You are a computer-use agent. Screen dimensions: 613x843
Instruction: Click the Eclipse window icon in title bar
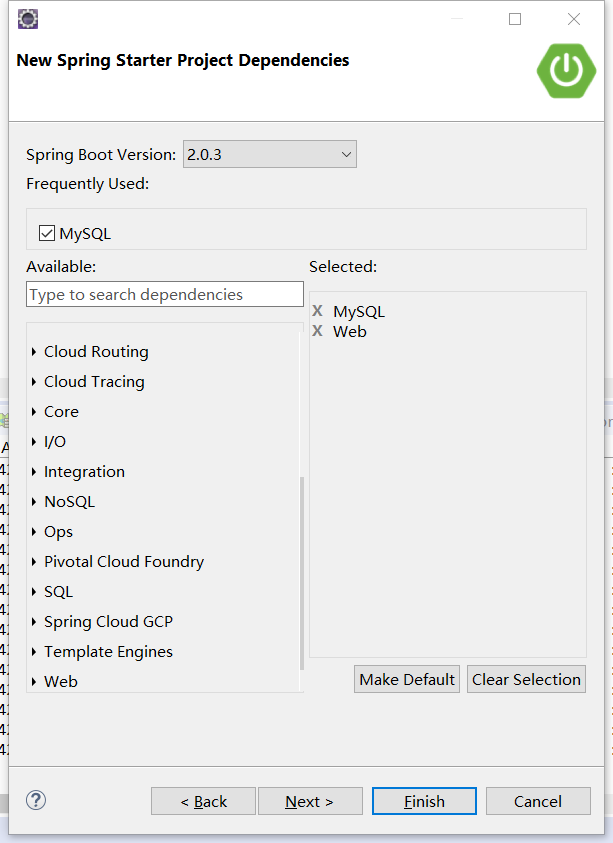coord(28,19)
